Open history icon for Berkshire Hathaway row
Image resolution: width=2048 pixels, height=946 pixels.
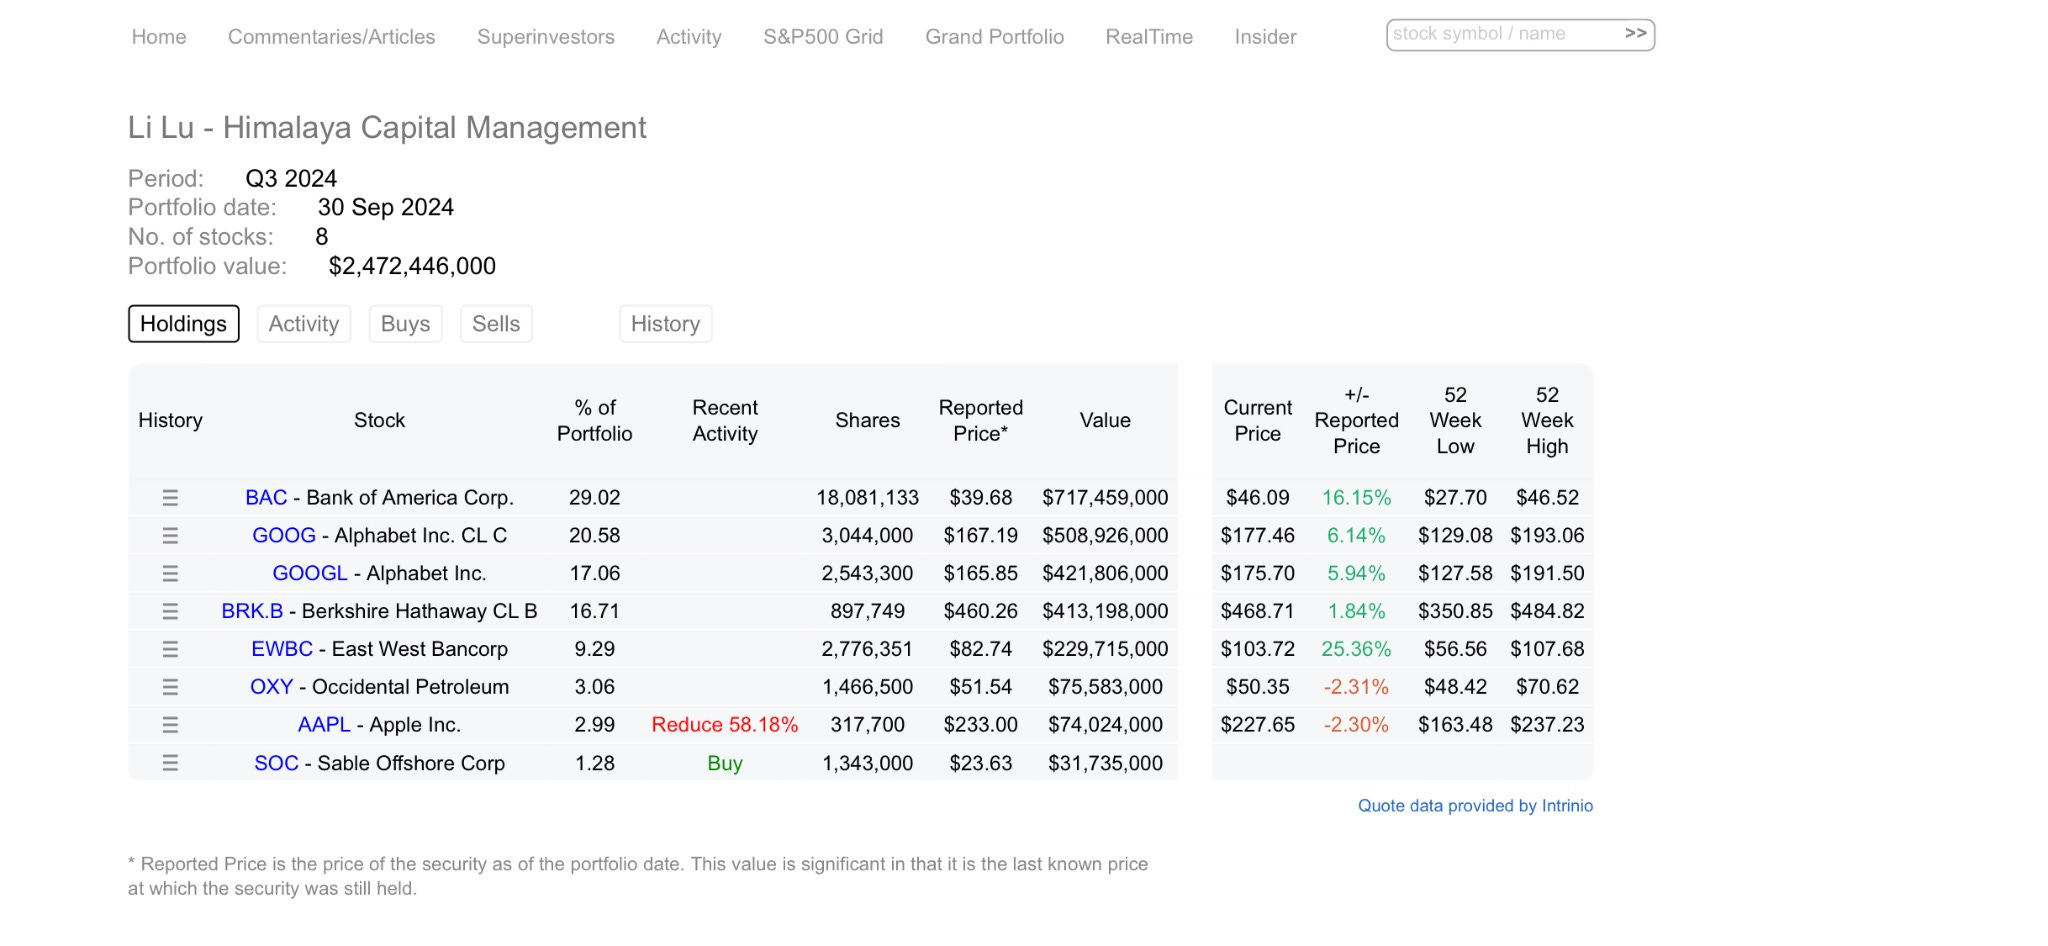(x=170, y=611)
